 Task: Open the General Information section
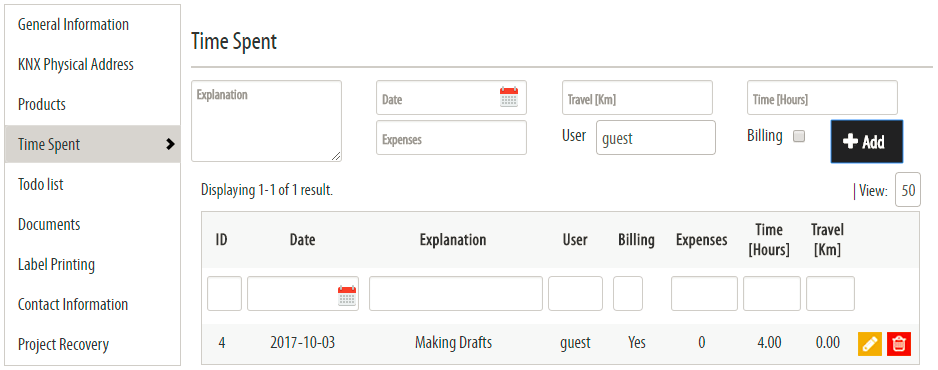pyautogui.click(x=73, y=25)
